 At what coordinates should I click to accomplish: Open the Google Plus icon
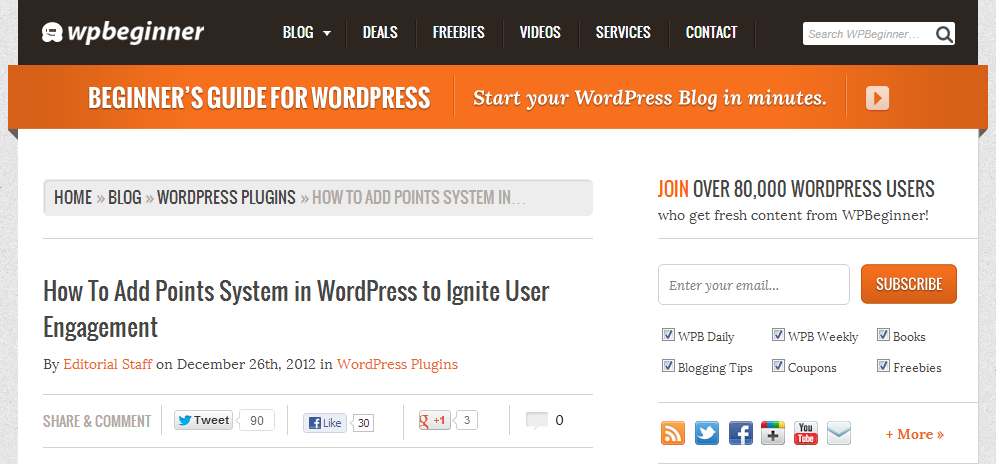point(773,433)
